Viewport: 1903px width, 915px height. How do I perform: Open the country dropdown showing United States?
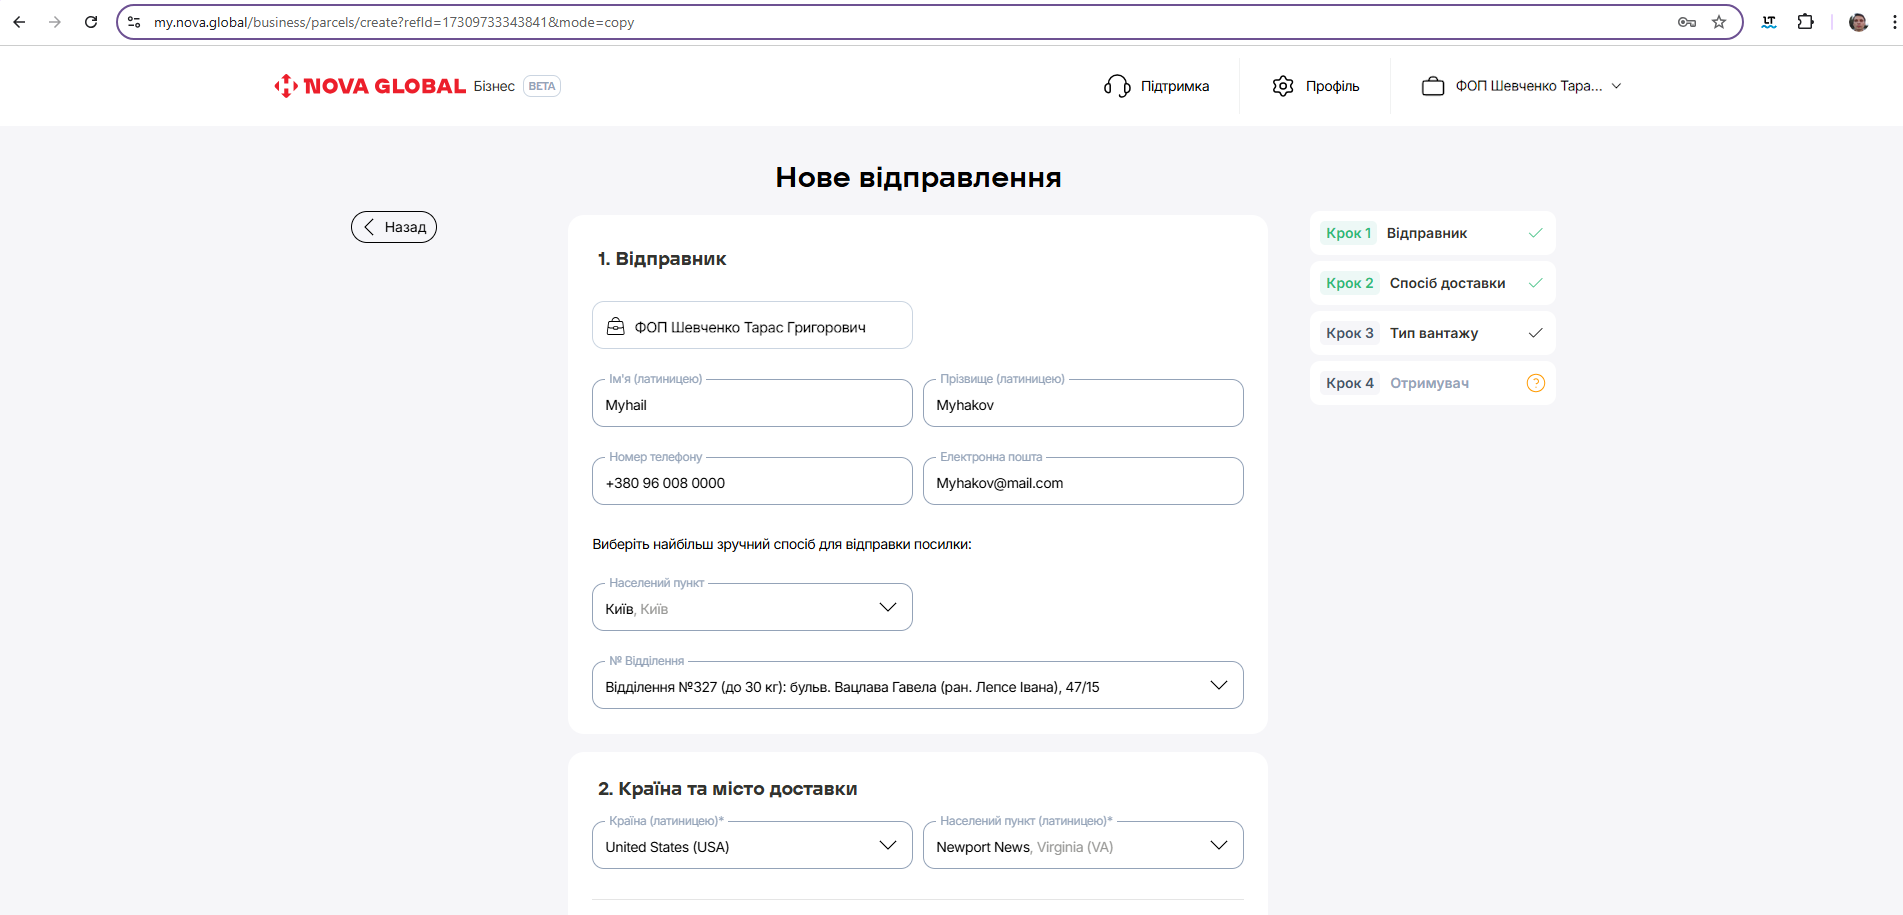(752, 846)
